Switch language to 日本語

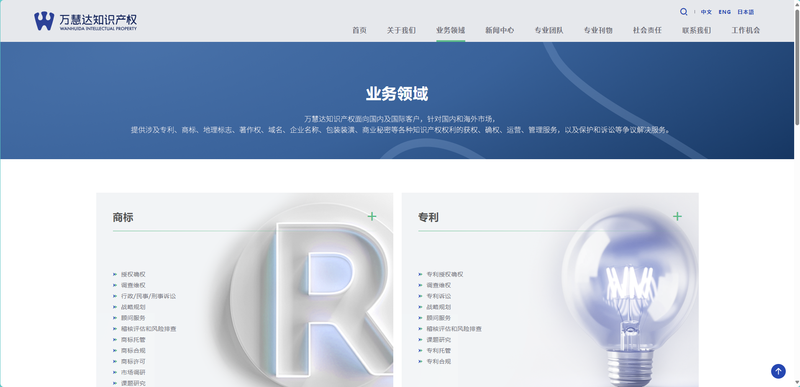point(745,12)
